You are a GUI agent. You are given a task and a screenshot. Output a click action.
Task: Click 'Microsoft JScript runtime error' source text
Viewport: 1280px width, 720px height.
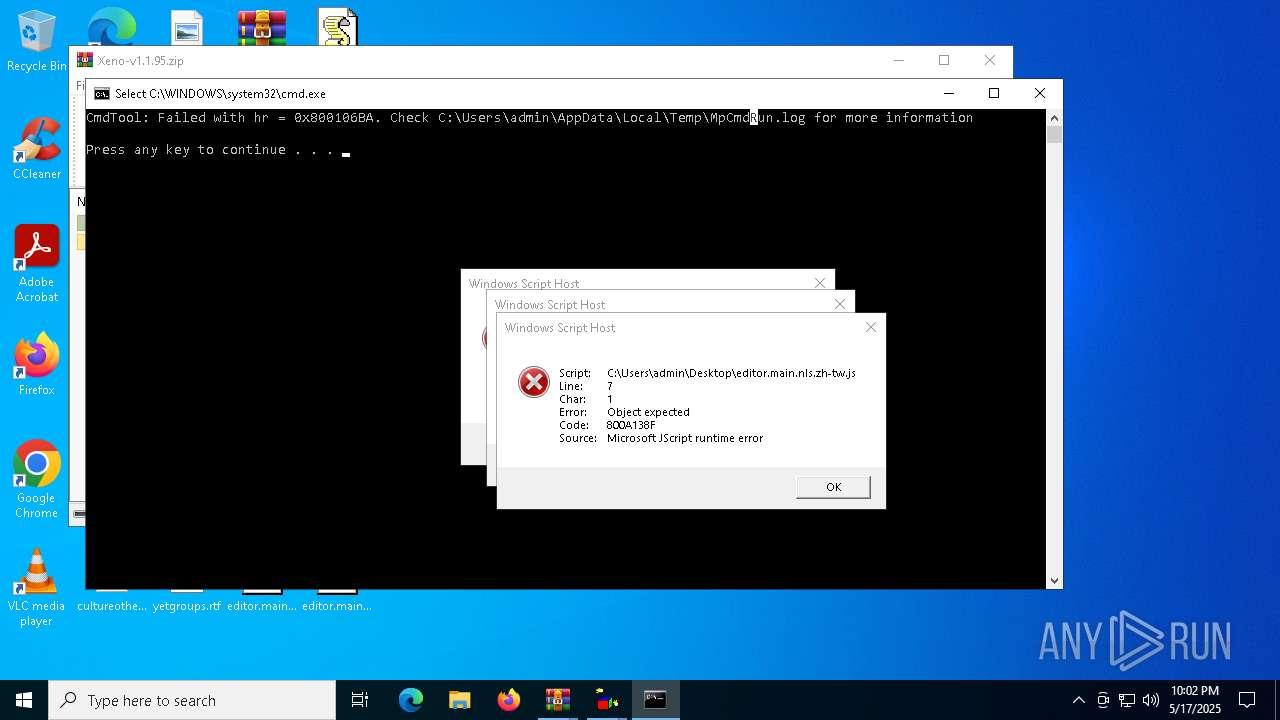point(685,438)
